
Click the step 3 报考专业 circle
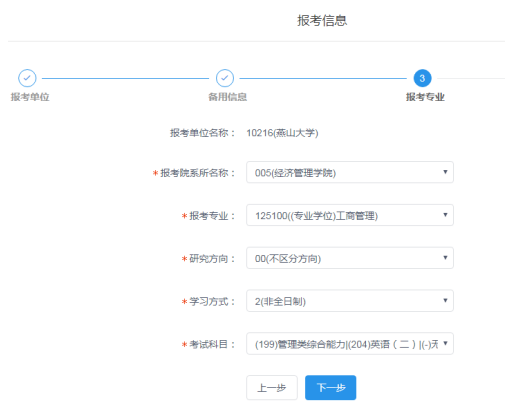[422, 78]
